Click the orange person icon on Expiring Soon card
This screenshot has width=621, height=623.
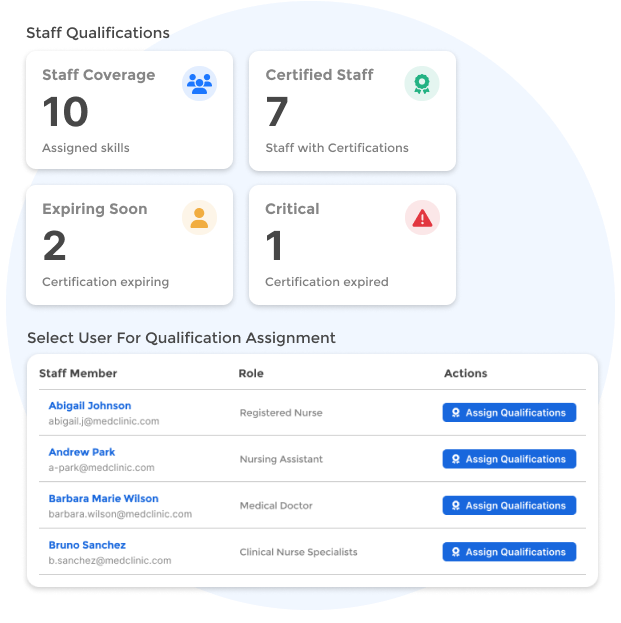(x=199, y=217)
